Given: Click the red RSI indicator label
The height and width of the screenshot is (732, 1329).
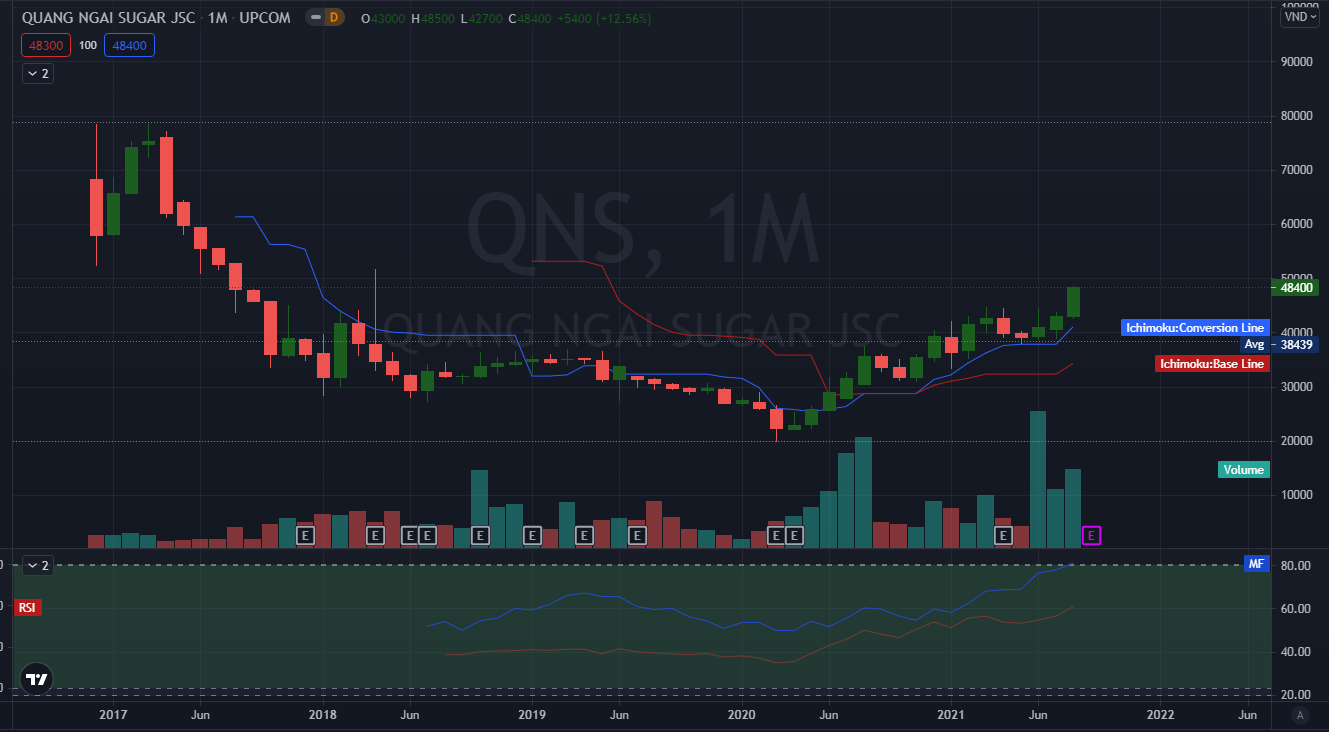Looking at the screenshot, I should [27, 607].
